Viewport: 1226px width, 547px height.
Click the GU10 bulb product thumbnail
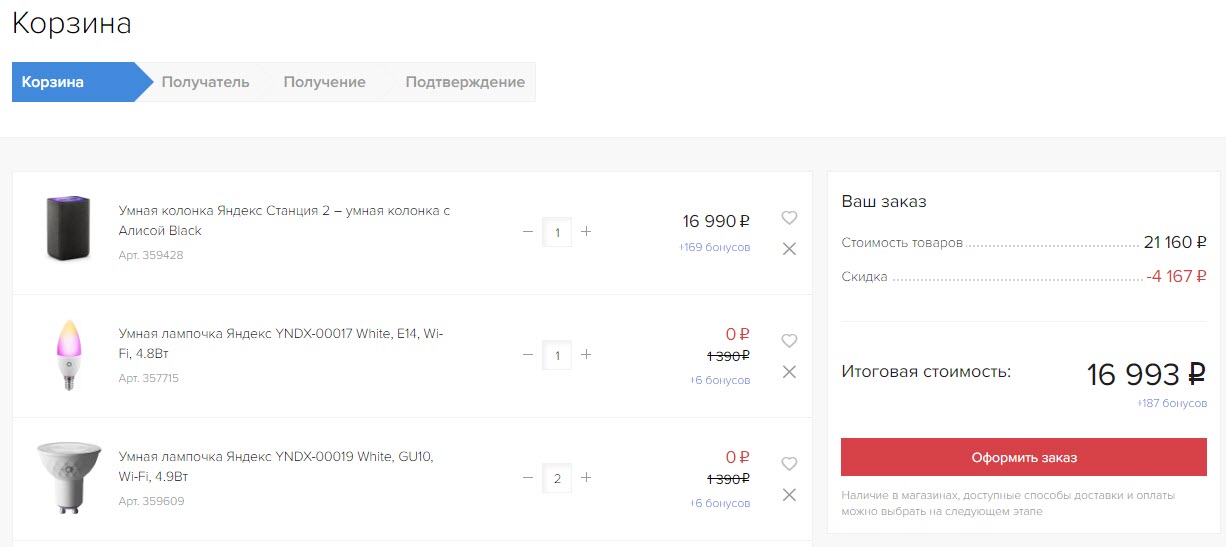point(68,477)
